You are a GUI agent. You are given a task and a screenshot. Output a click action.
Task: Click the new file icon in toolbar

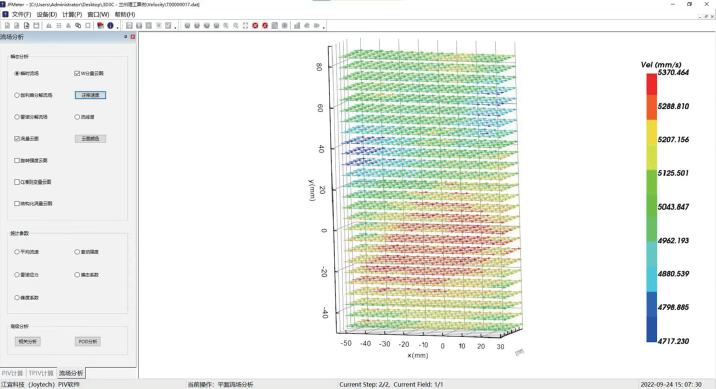pos(7,26)
